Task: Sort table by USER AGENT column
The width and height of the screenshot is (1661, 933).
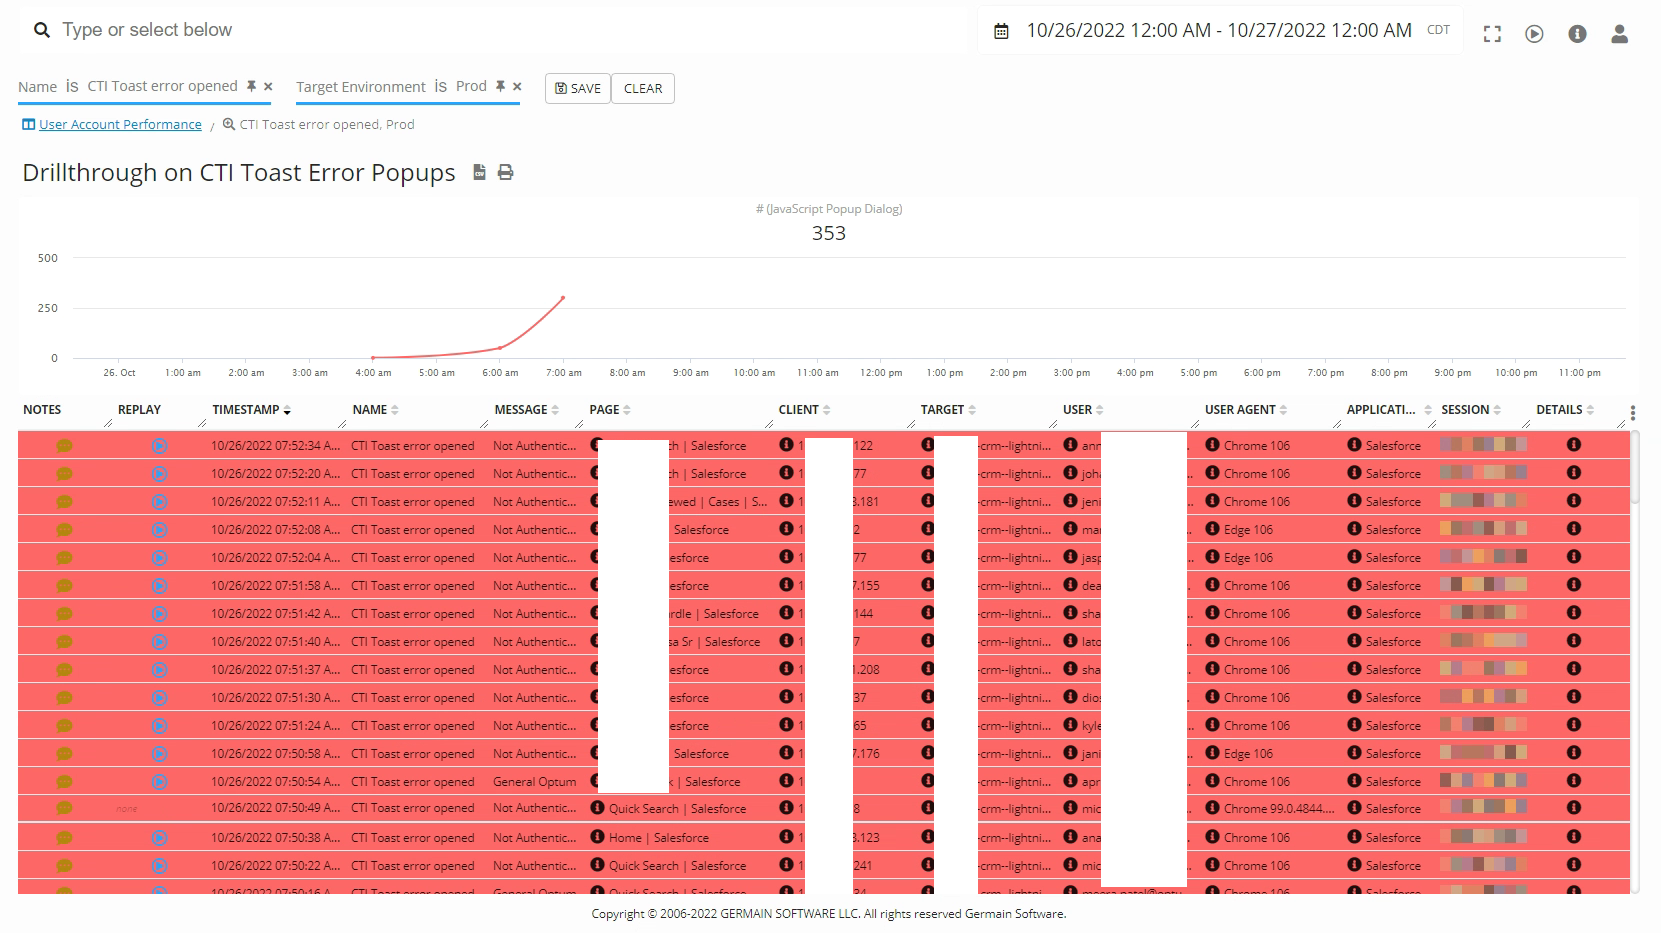Action: [1245, 410]
